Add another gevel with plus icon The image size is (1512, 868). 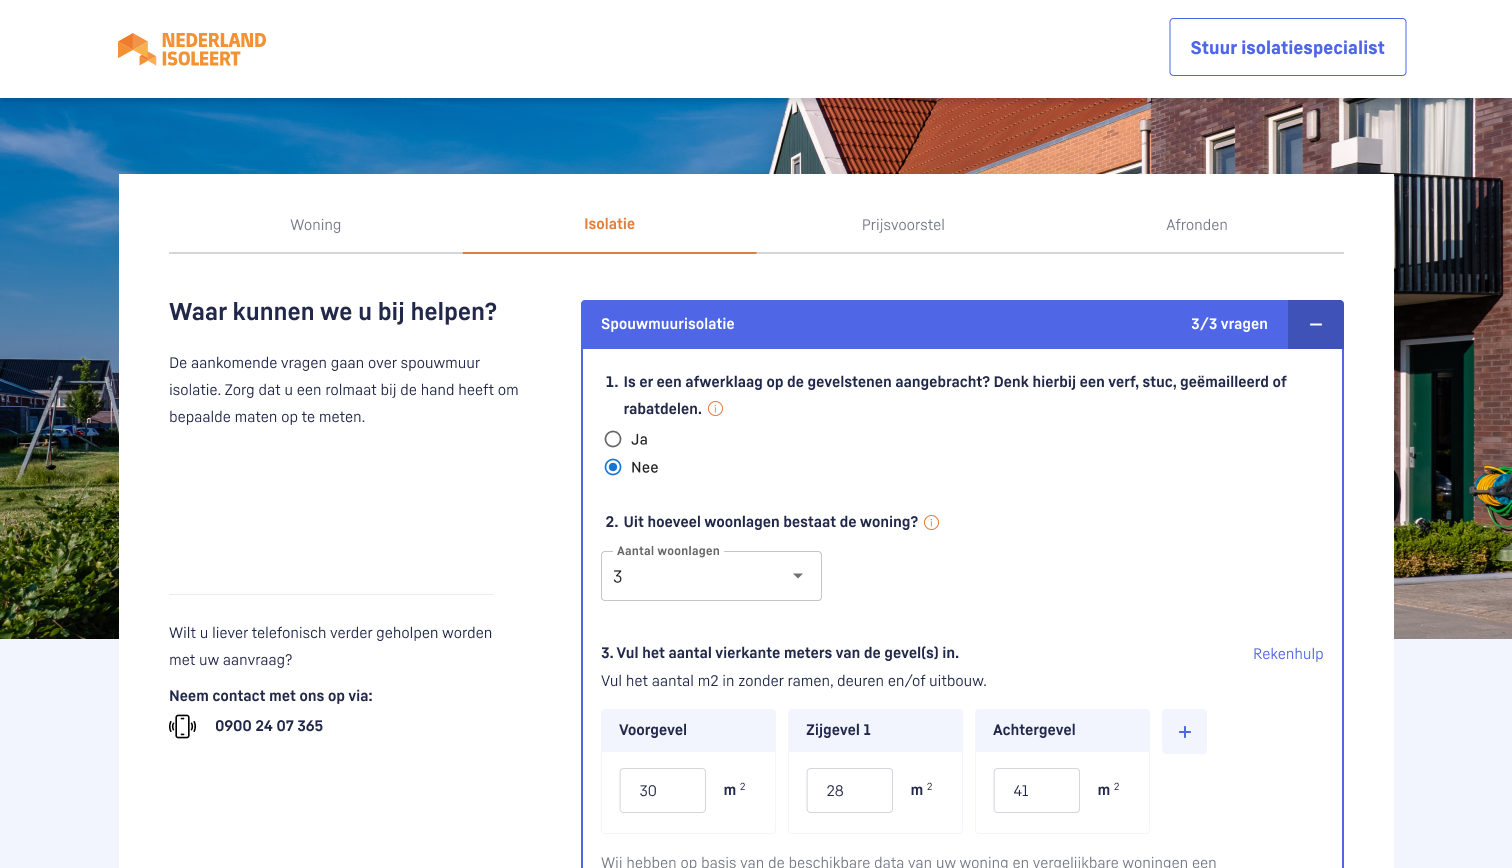(1184, 732)
